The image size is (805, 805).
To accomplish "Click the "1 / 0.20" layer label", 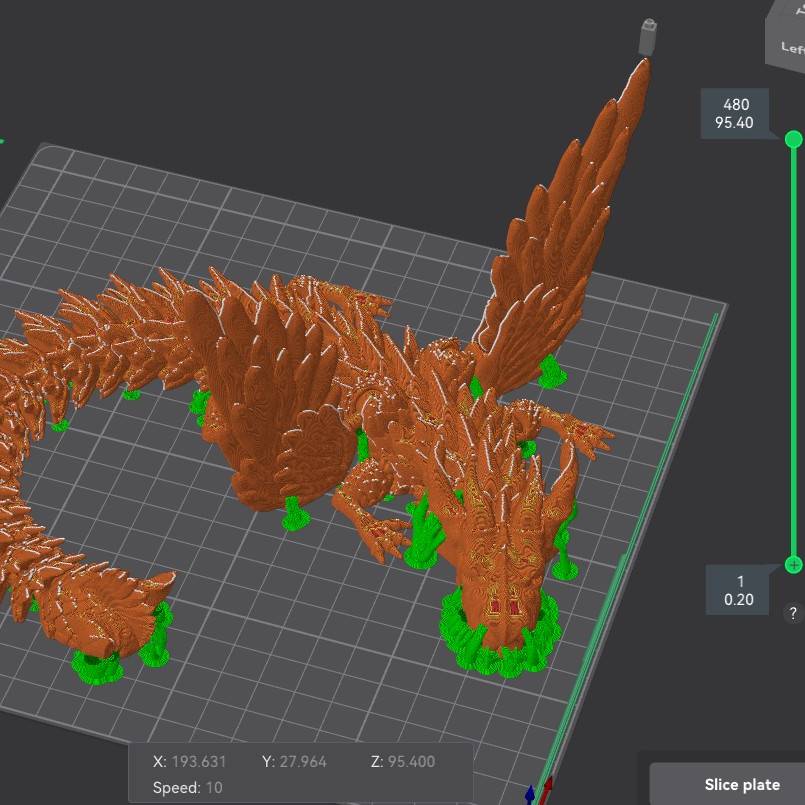I will tap(737, 588).
